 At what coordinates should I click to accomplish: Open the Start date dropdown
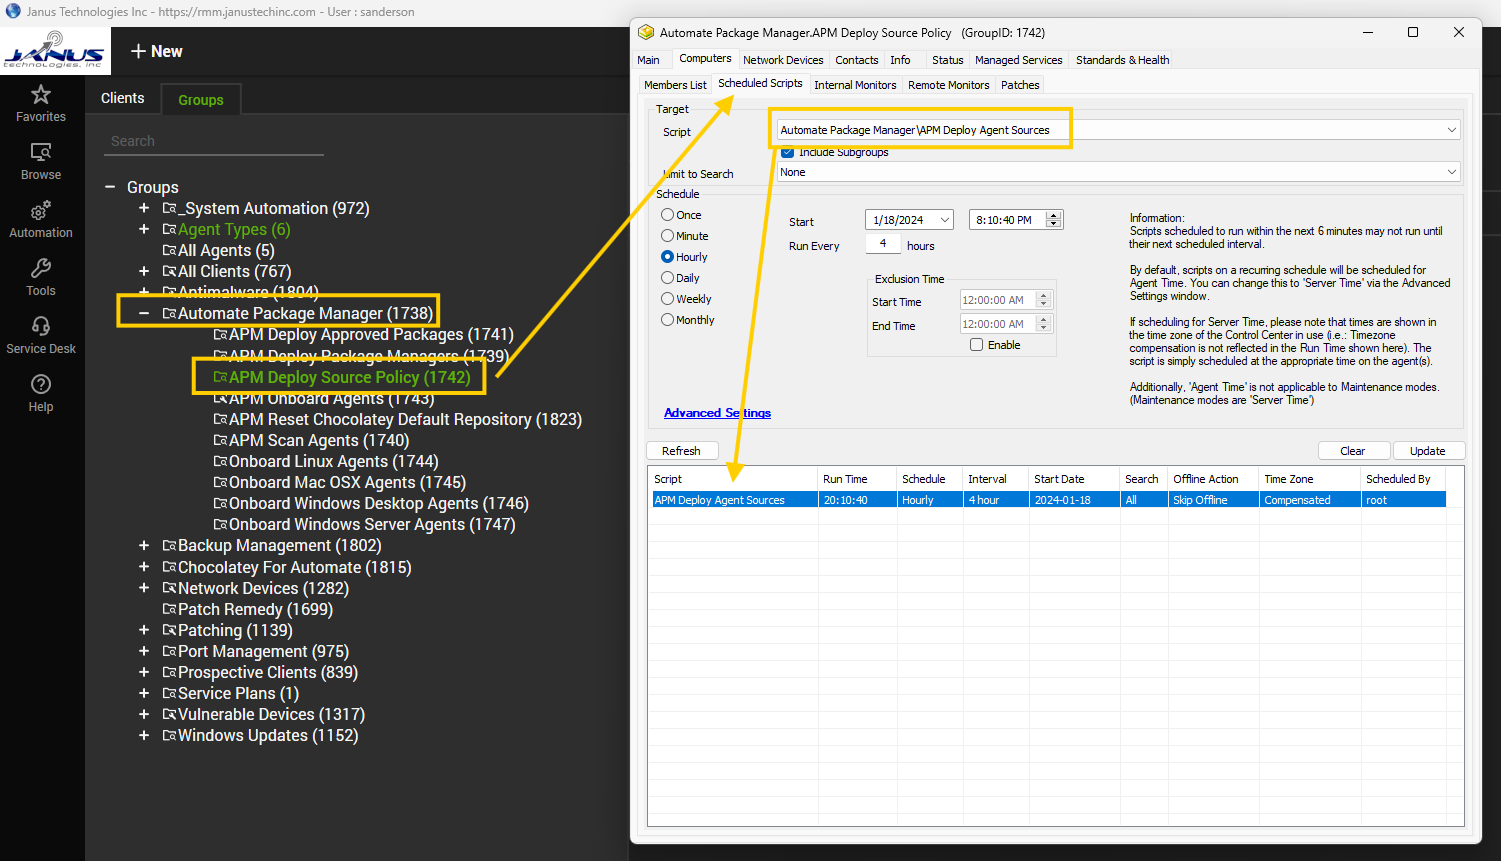click(944, 220)
